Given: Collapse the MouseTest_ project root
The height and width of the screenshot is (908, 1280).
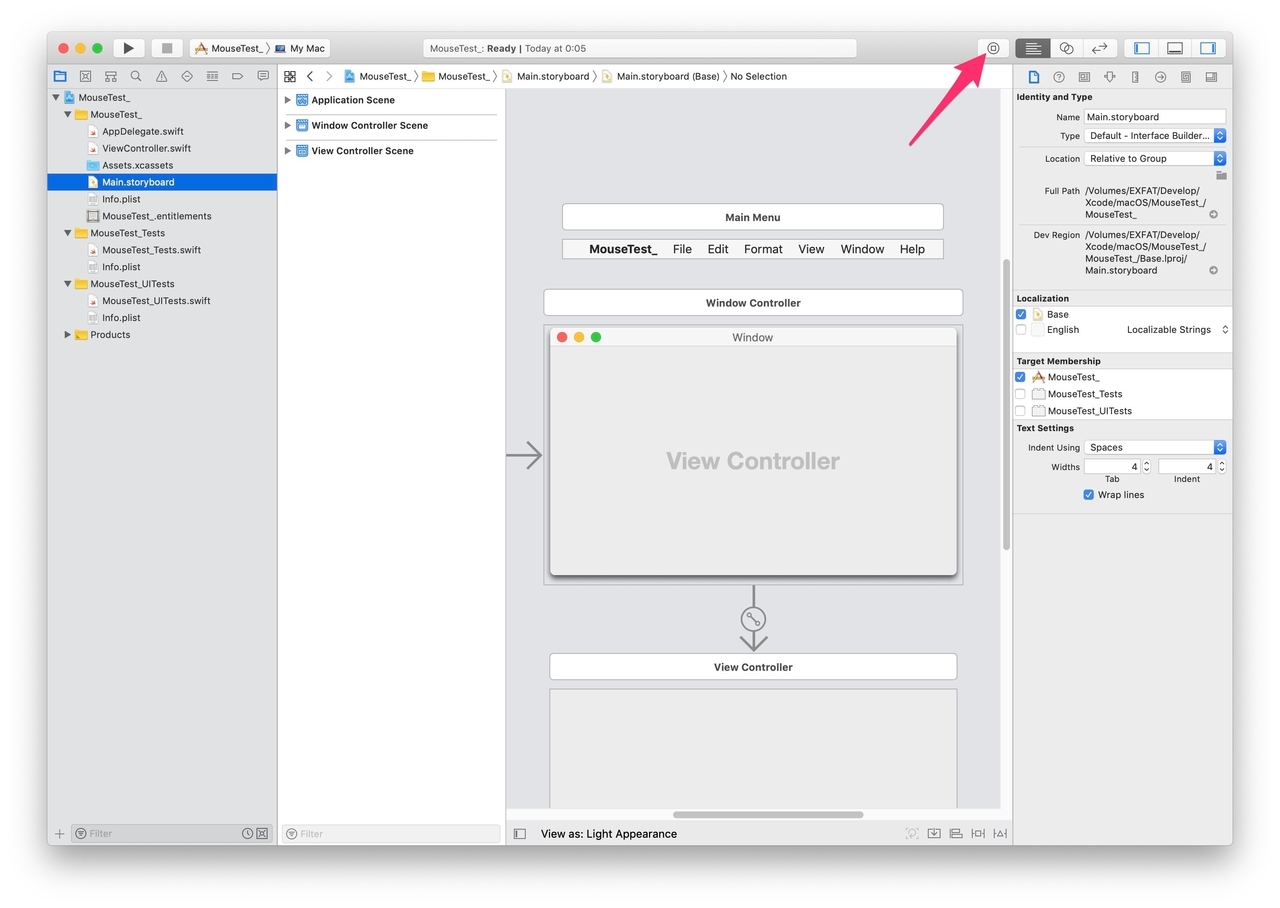Looking at the screenshot, I should pos(56,97).
